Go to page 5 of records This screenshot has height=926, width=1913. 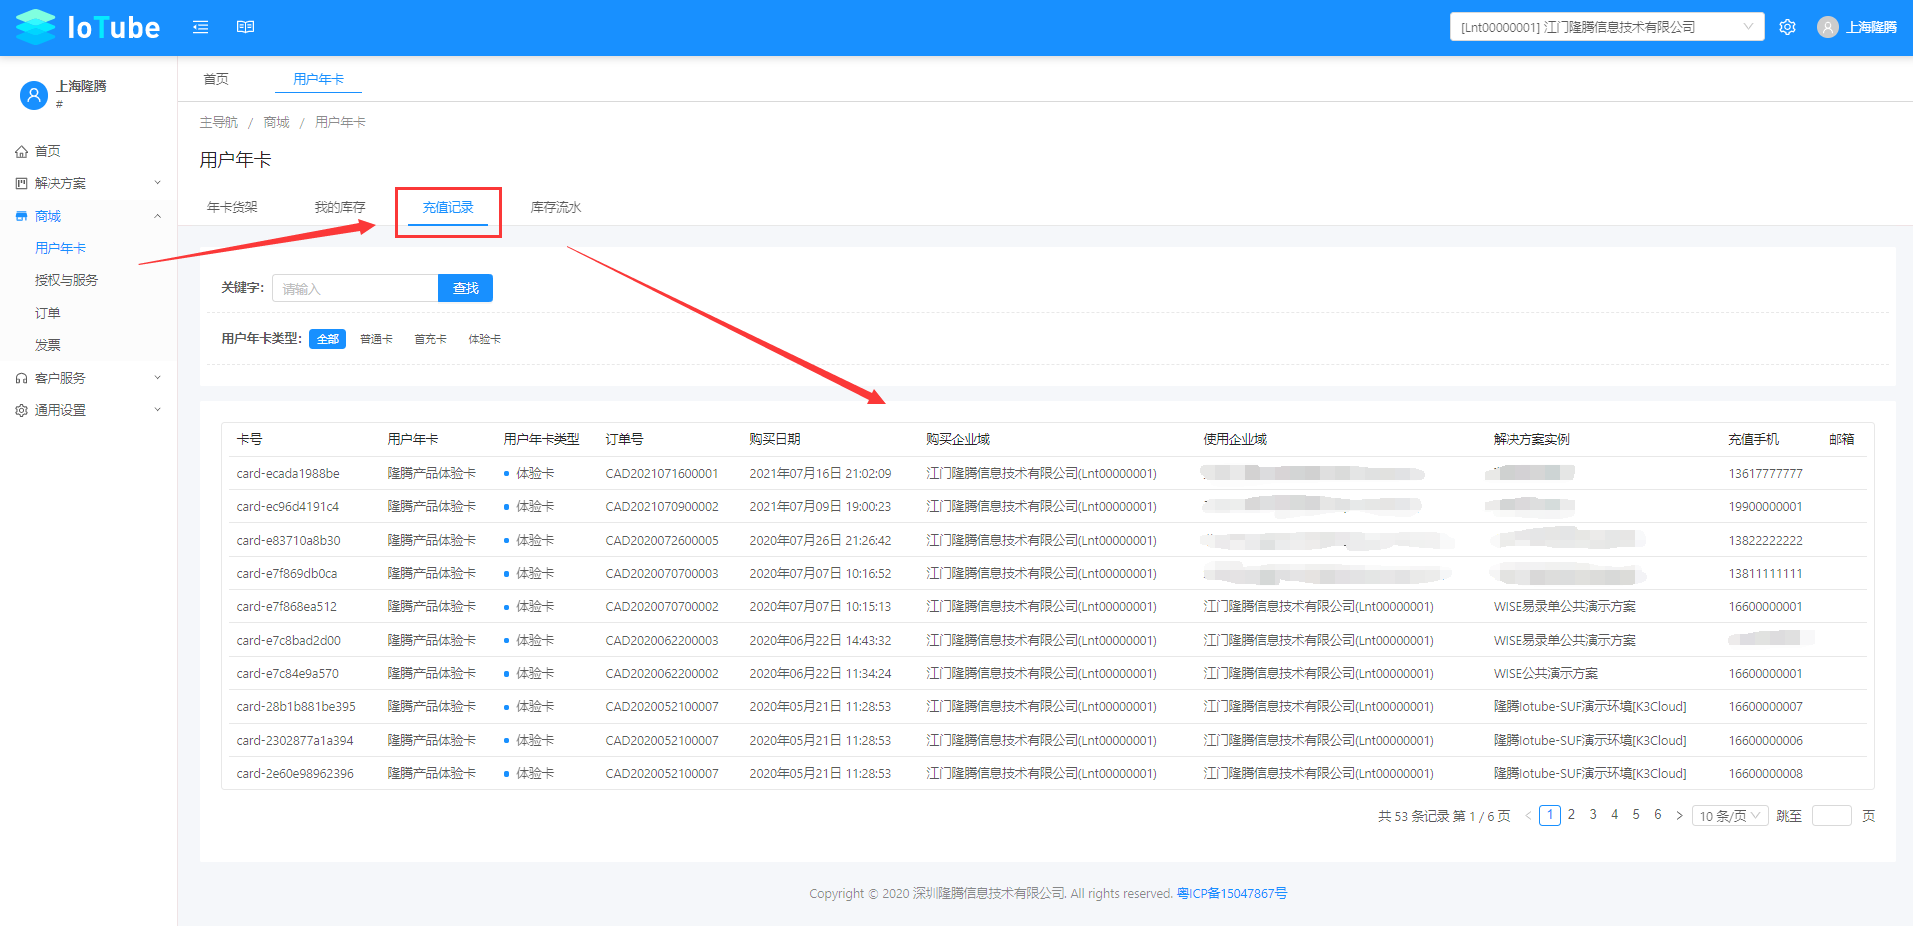1636,815
